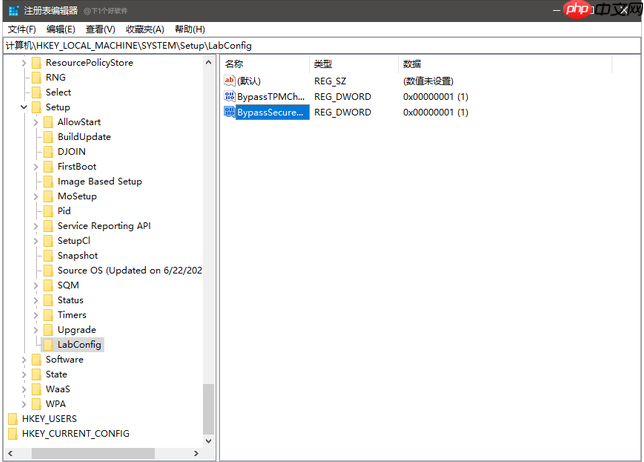Click the AllowStart folder icon

(48, 122)
